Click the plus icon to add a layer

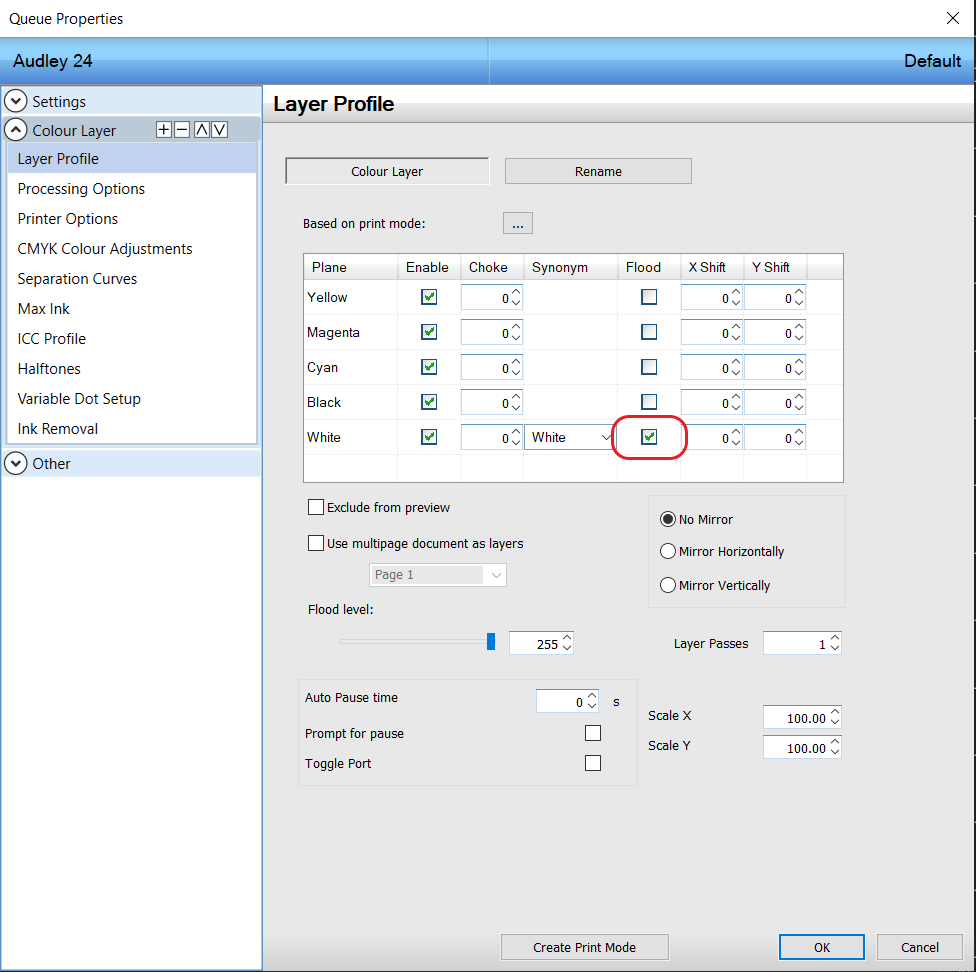[164, 130]
